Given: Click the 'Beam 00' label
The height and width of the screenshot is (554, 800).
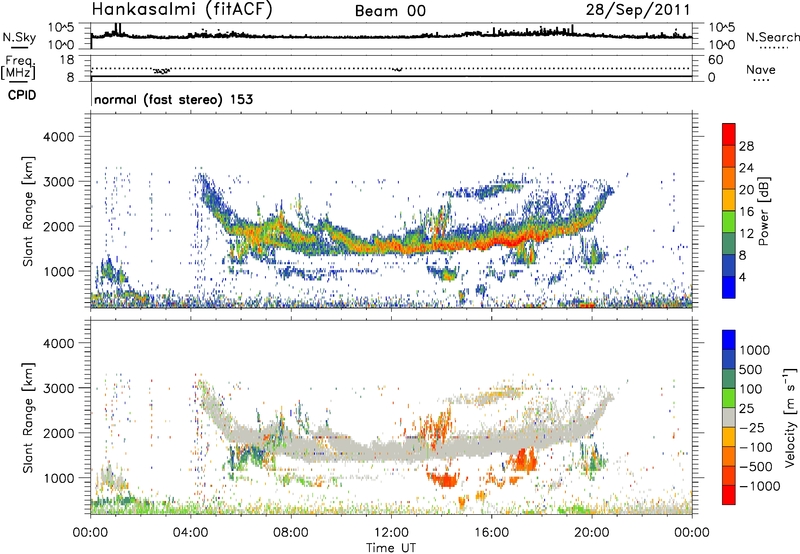Looking at the screenshot, I should click(390, 11).
